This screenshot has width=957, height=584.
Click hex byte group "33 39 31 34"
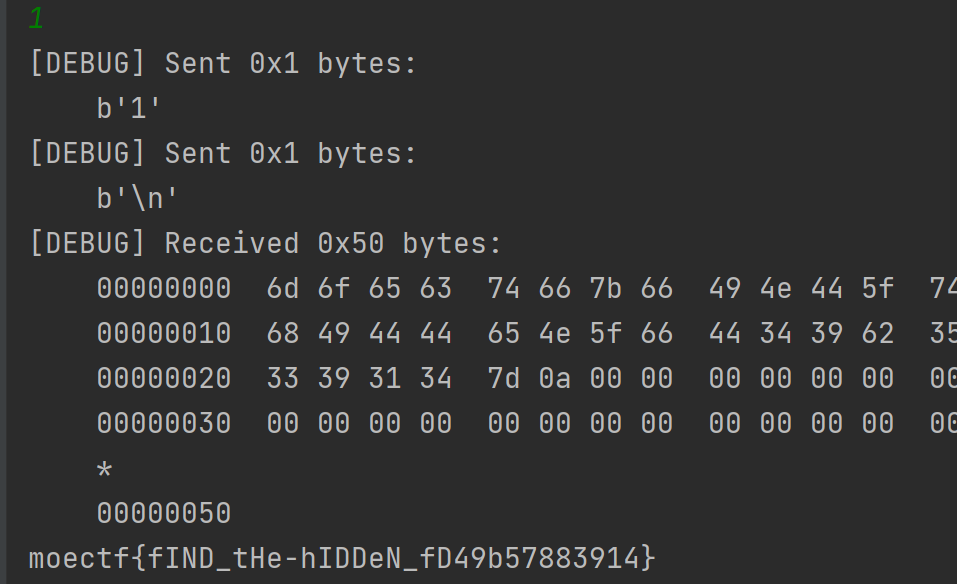click(359, 378)
